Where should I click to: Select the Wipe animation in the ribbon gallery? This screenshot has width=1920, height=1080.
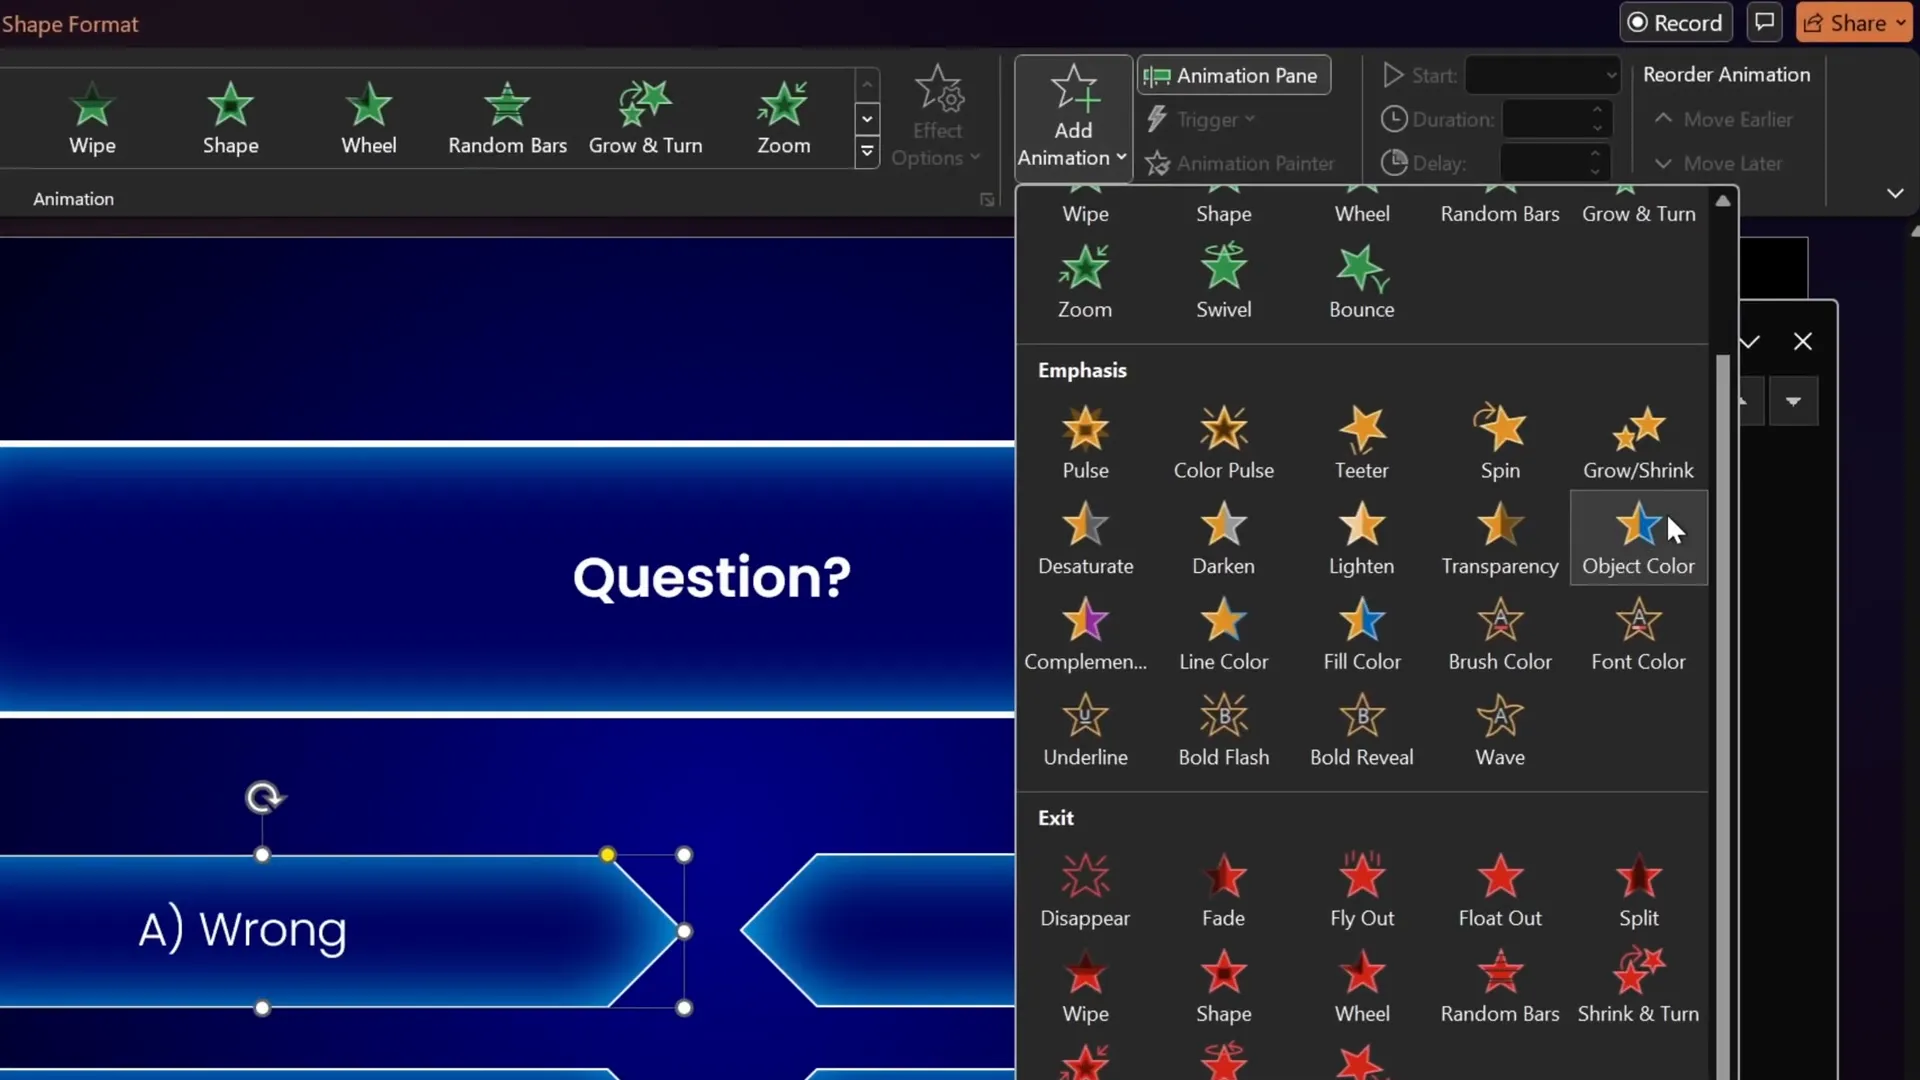click(92, 118)
